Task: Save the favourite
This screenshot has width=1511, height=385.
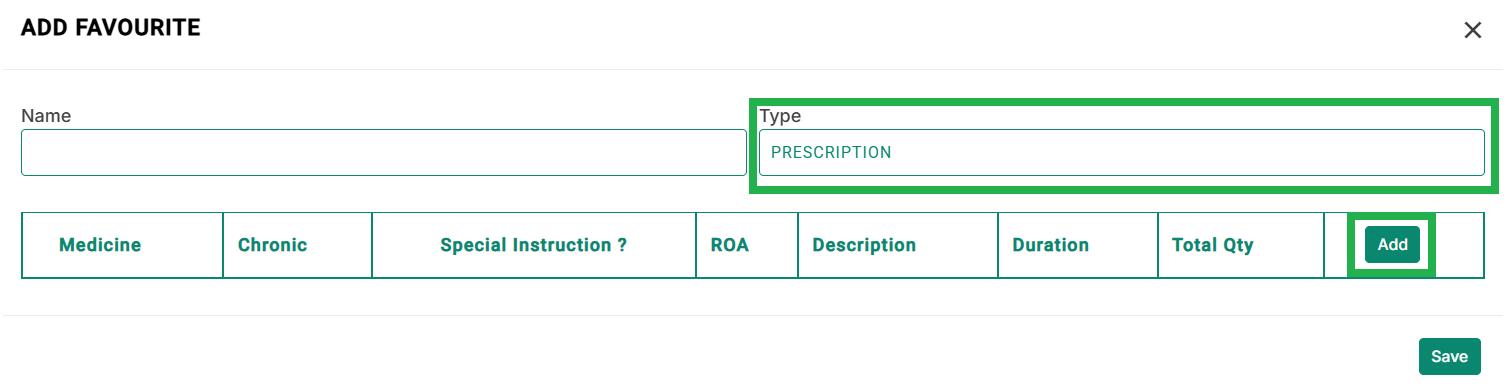Action: tap(1449, 356)
